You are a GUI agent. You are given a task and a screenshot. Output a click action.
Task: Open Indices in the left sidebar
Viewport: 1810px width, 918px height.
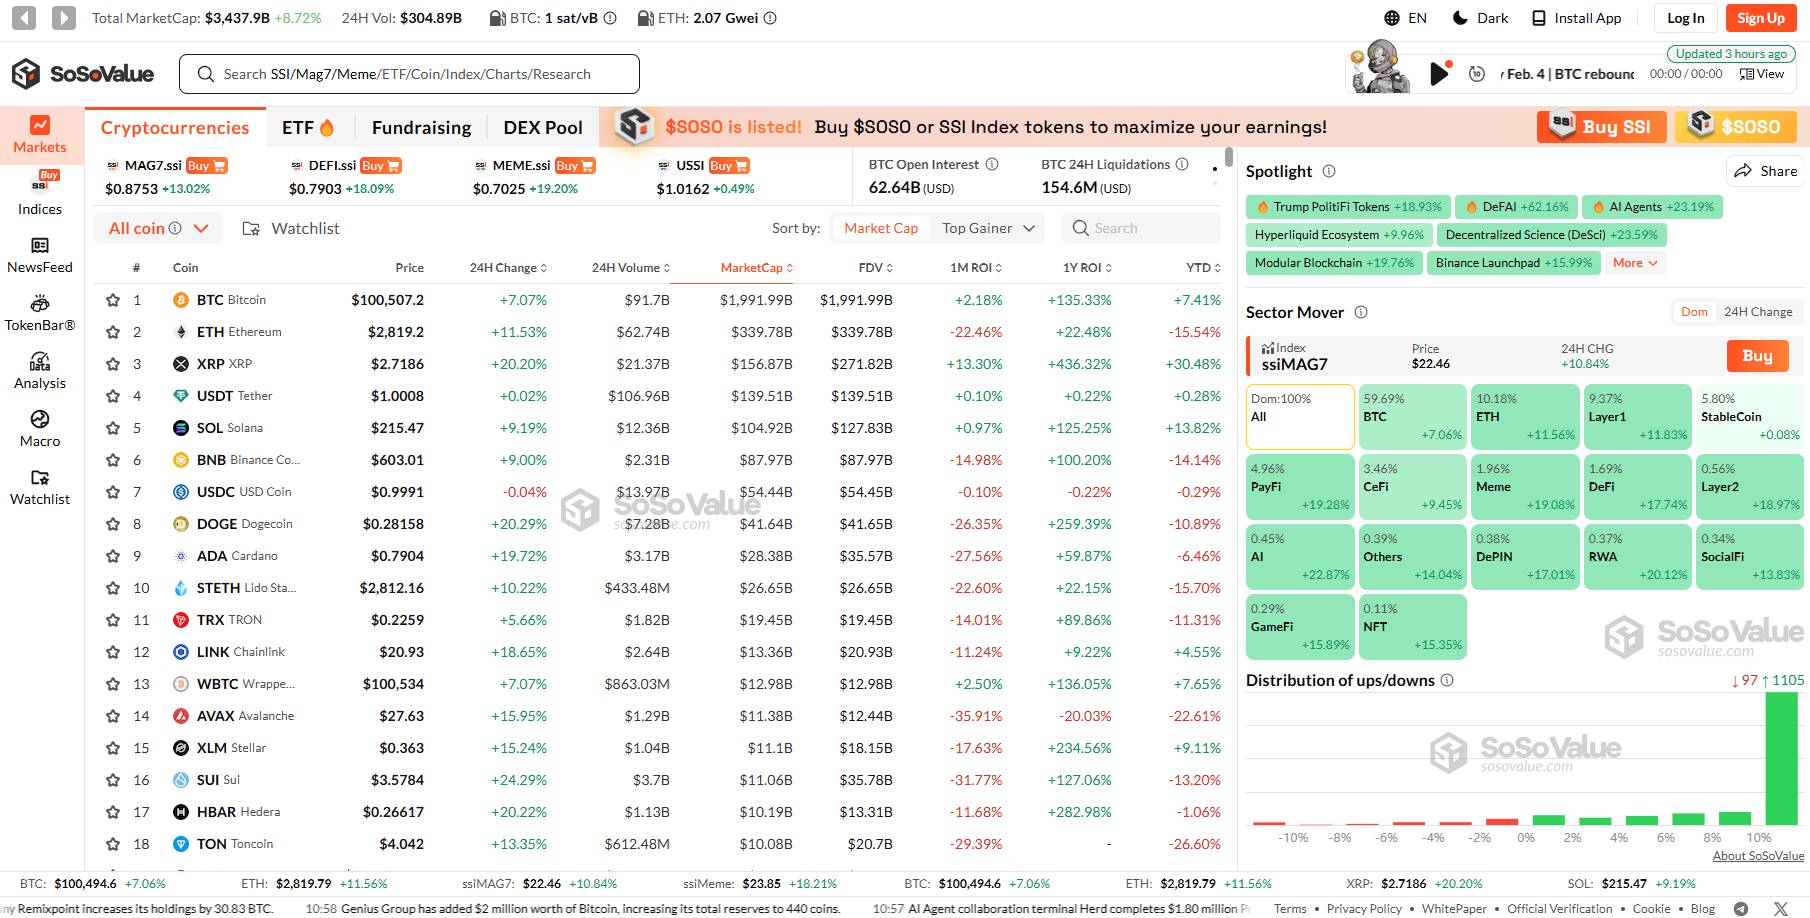tap(40, 193)
